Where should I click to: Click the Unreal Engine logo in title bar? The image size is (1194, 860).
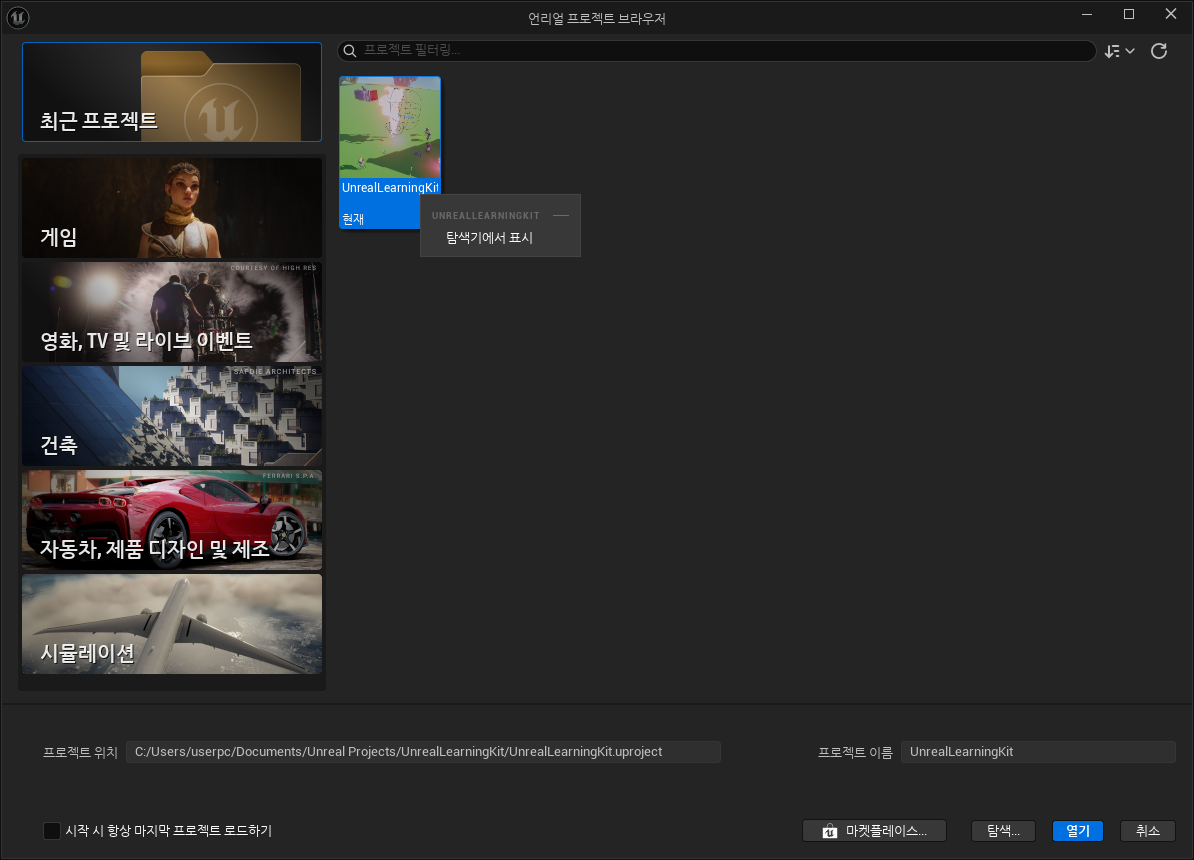coord(18,17)
